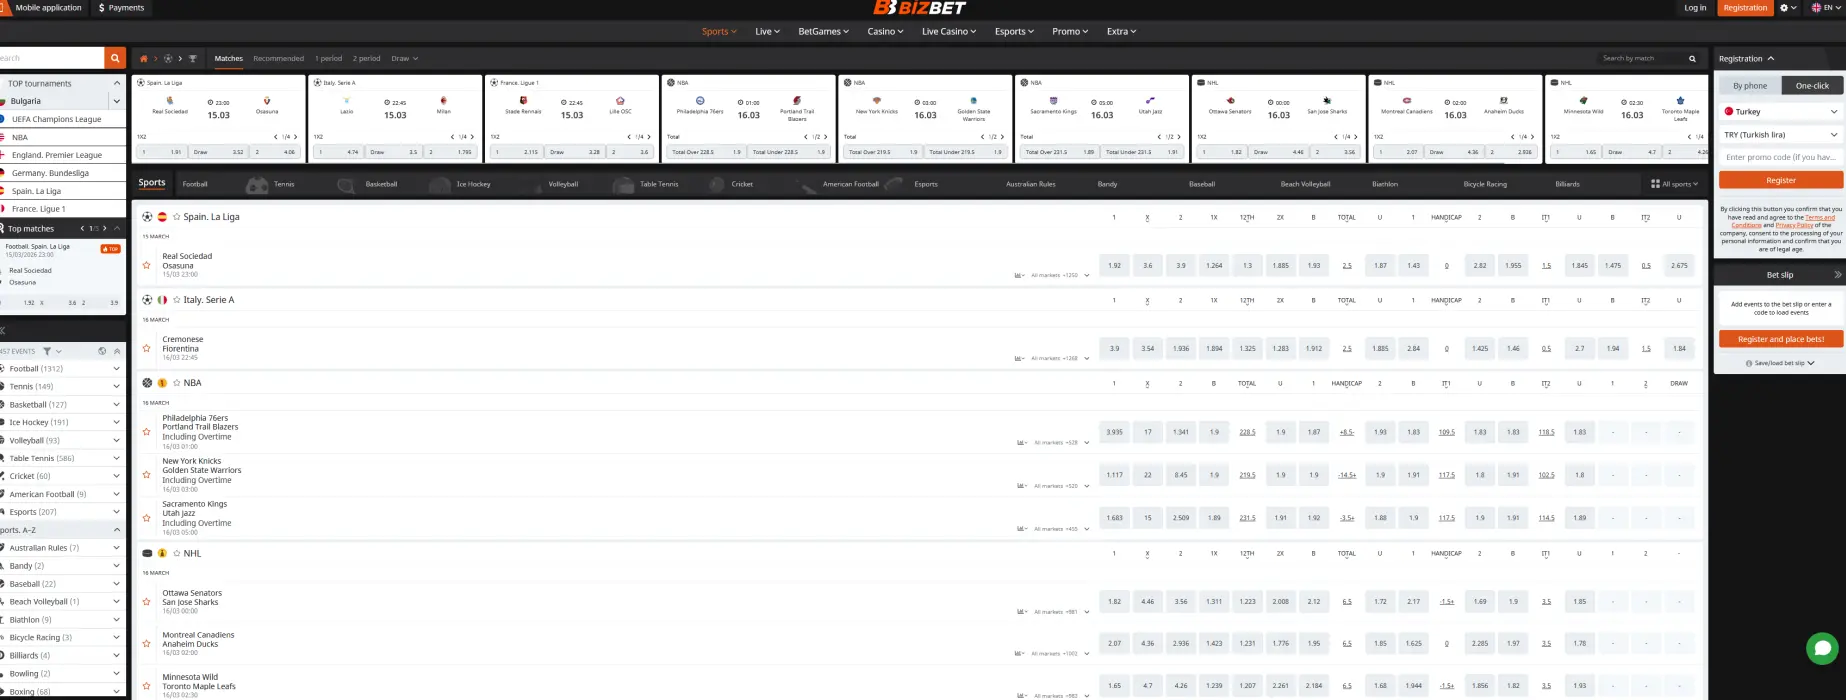
Task: Collapse the left sidebar with double arrows
Action: pos(2,330)
